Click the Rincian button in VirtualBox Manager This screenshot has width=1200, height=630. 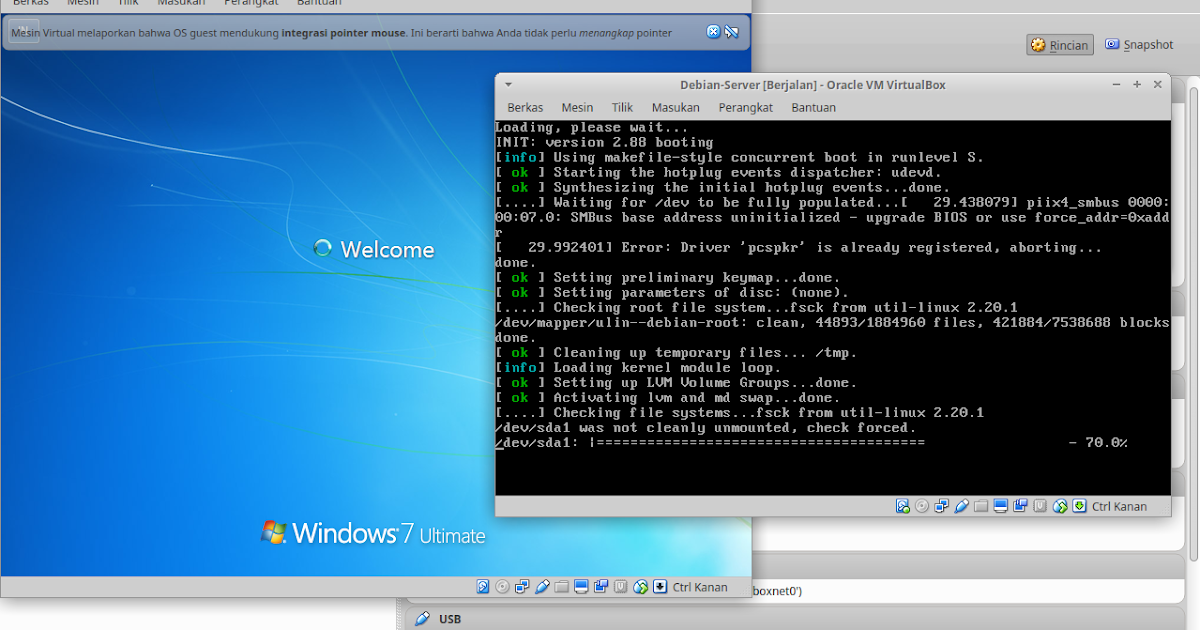click(x=1059, y=45)
